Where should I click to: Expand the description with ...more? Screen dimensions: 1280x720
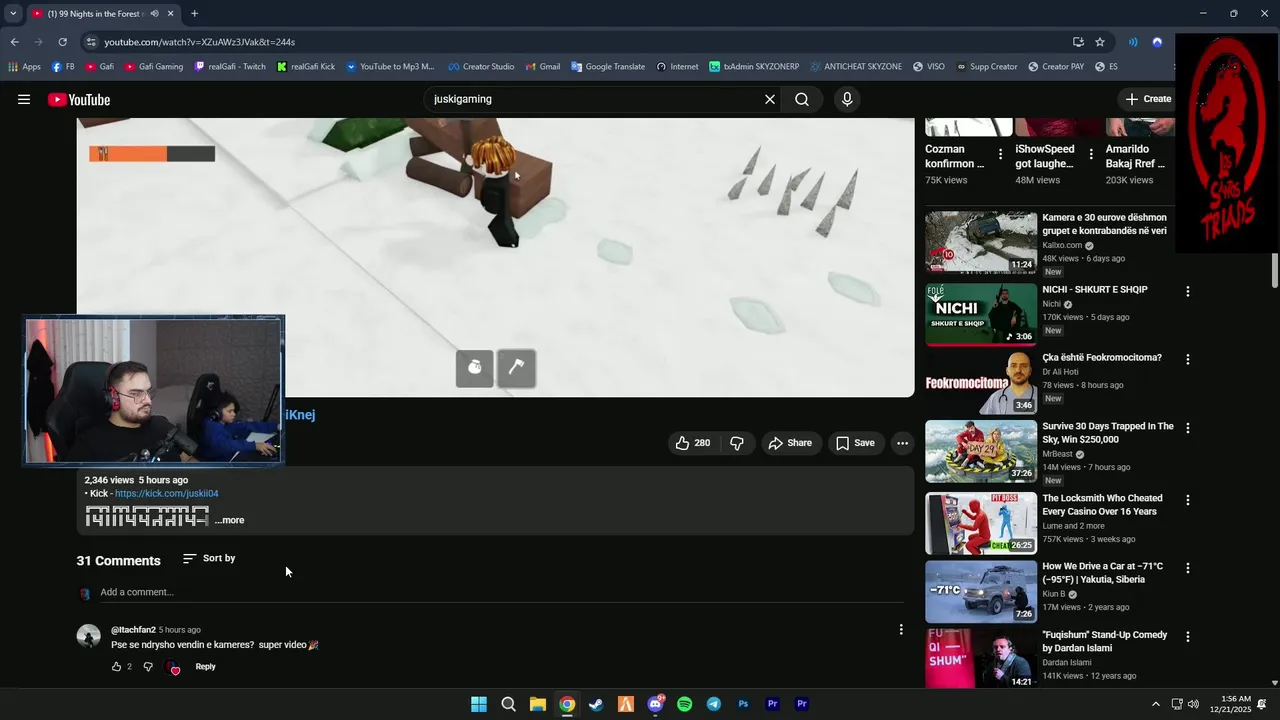[229, 520]
